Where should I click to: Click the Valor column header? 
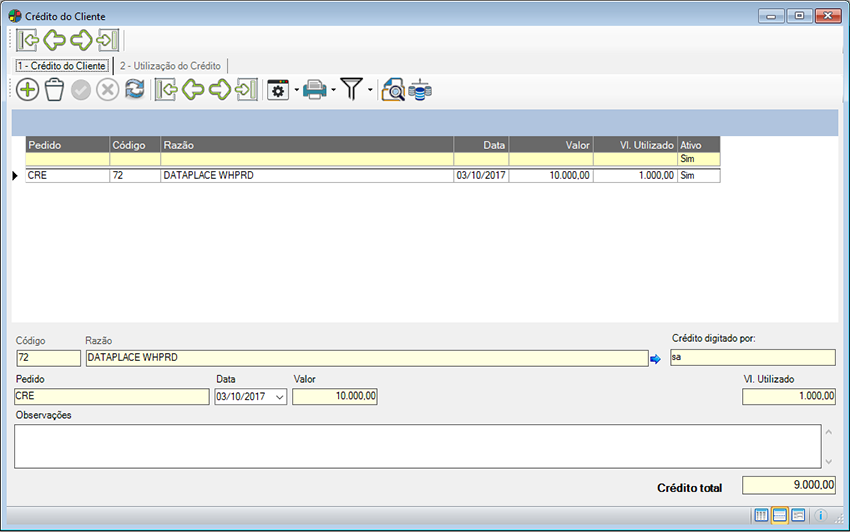coord(550,145)
